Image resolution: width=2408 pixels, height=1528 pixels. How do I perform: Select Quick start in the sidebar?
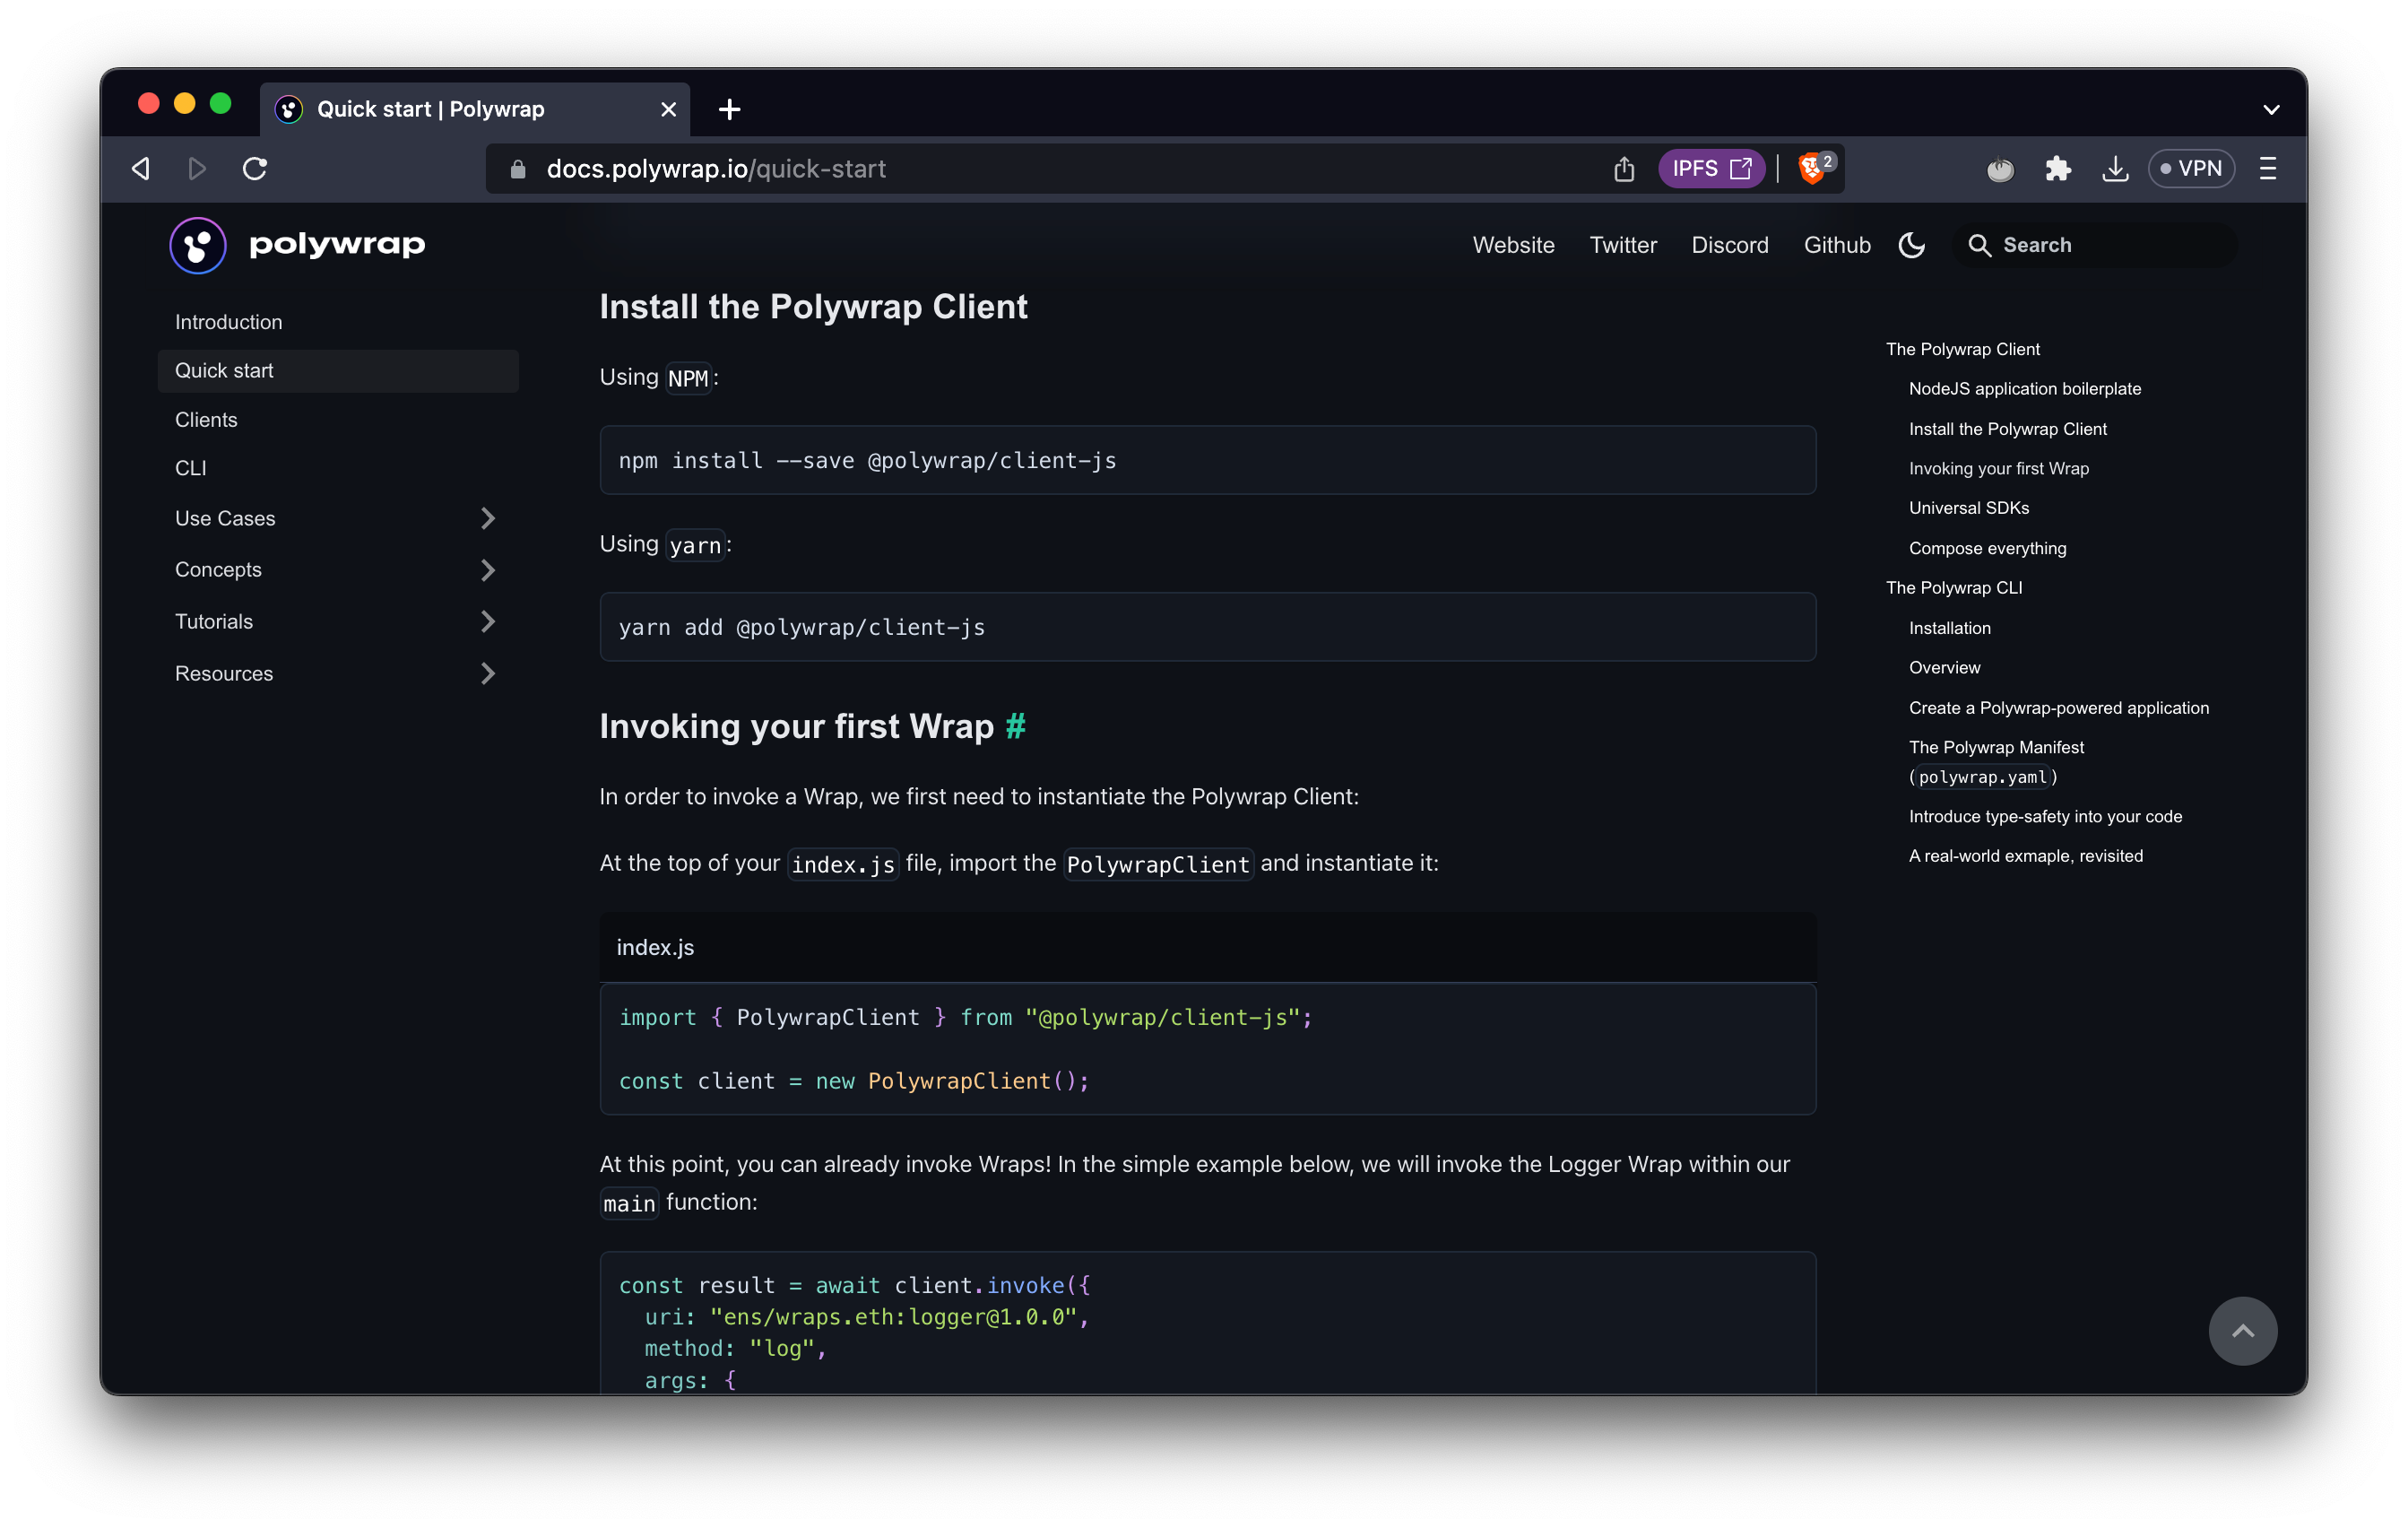[x=338, y=371]
